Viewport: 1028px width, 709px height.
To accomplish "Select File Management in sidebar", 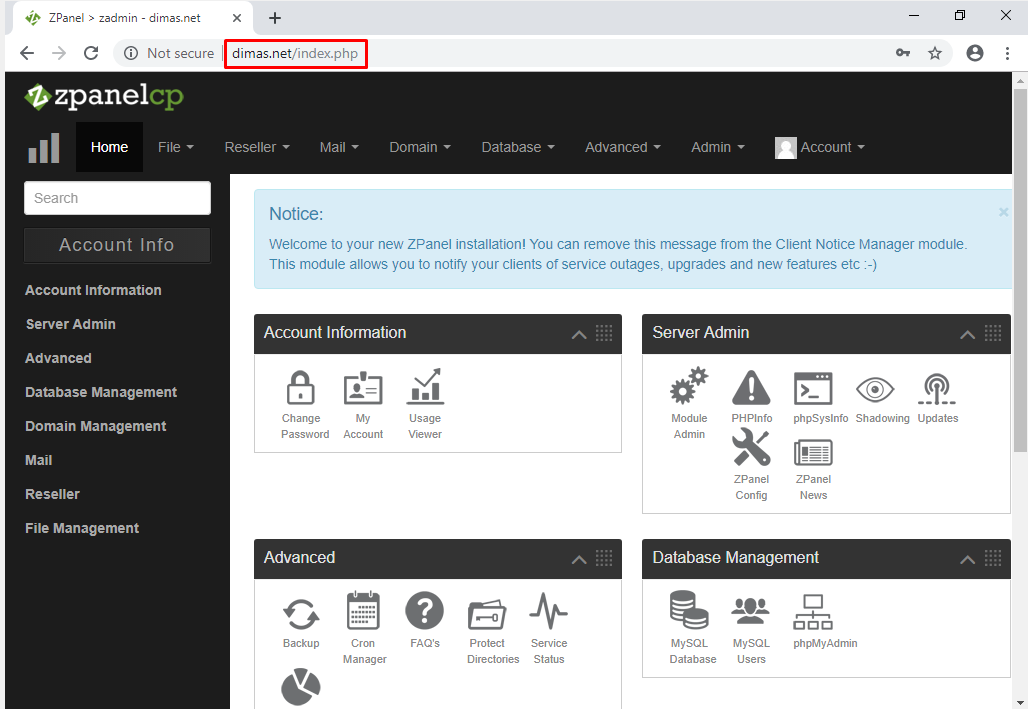I will tap(82, 529).
